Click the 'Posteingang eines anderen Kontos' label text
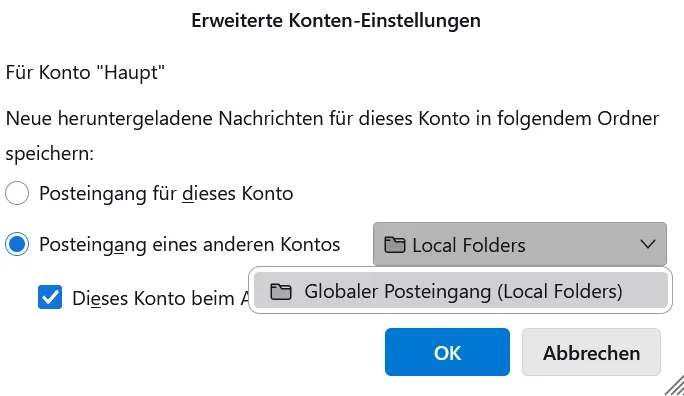 click(190, 244)
